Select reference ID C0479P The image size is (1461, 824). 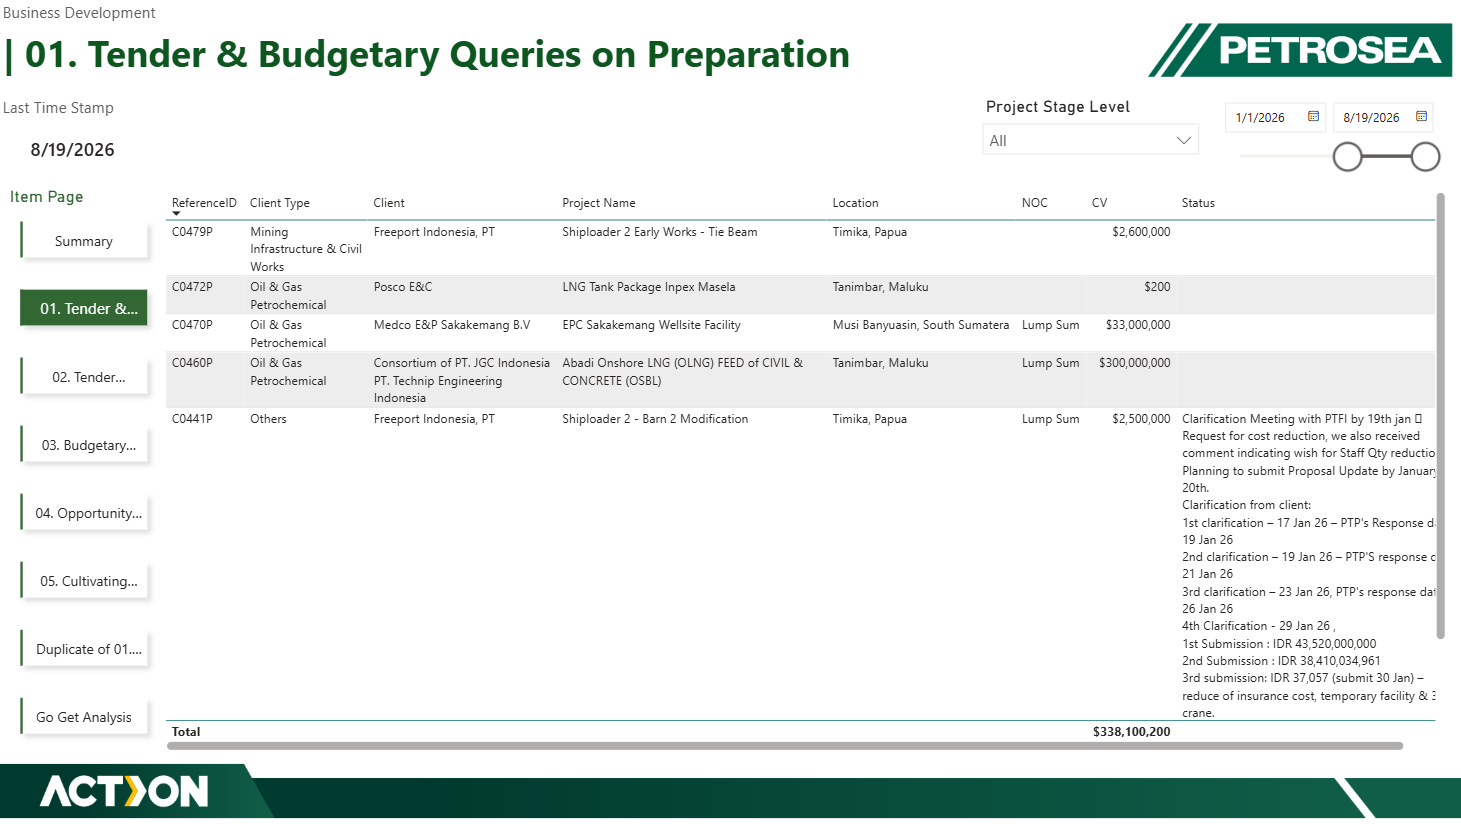coord(192,231)
